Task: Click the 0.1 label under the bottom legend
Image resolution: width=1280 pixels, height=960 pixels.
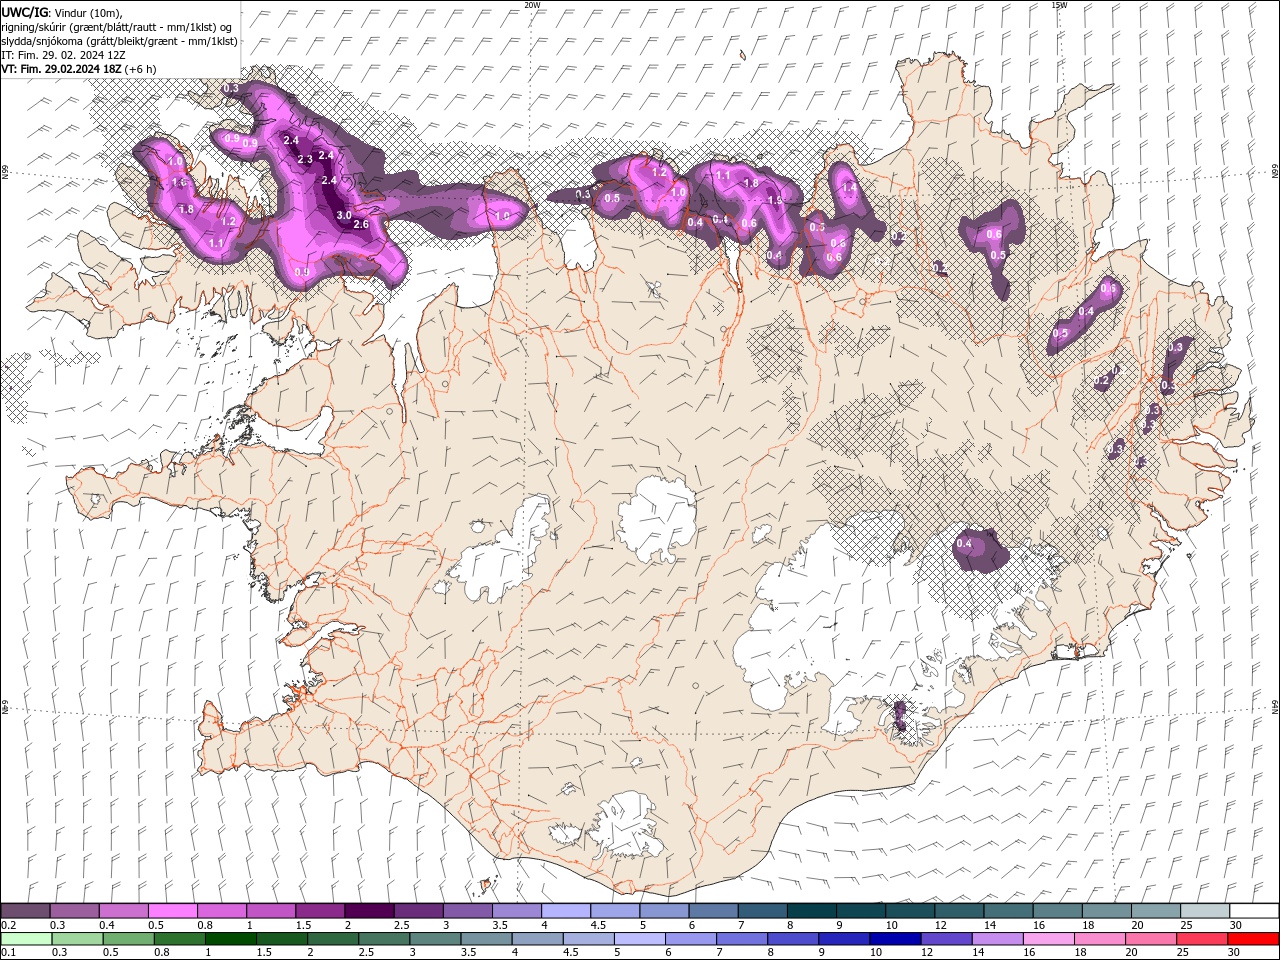Action: pyautogui.click(x=8, y=953)
